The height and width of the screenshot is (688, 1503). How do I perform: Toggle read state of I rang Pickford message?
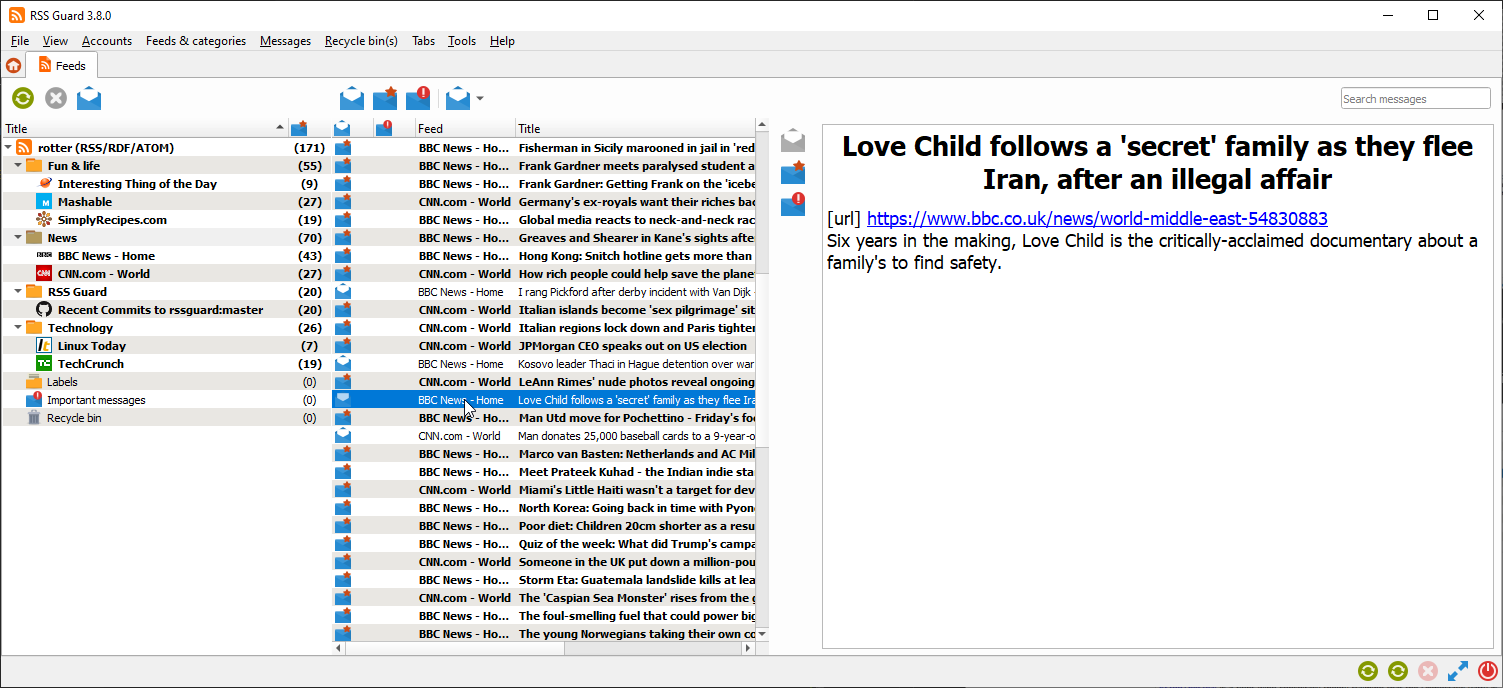(343, 292)
